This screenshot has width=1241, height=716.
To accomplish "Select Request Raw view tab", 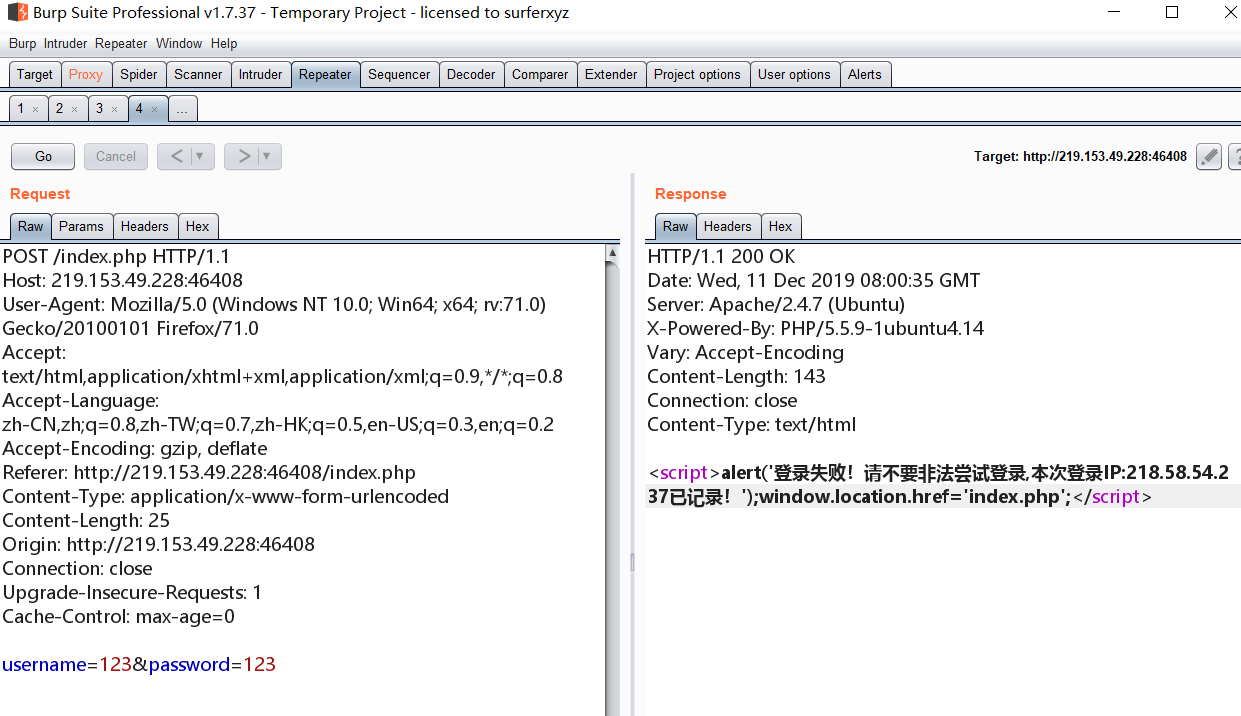I will 31,226.
